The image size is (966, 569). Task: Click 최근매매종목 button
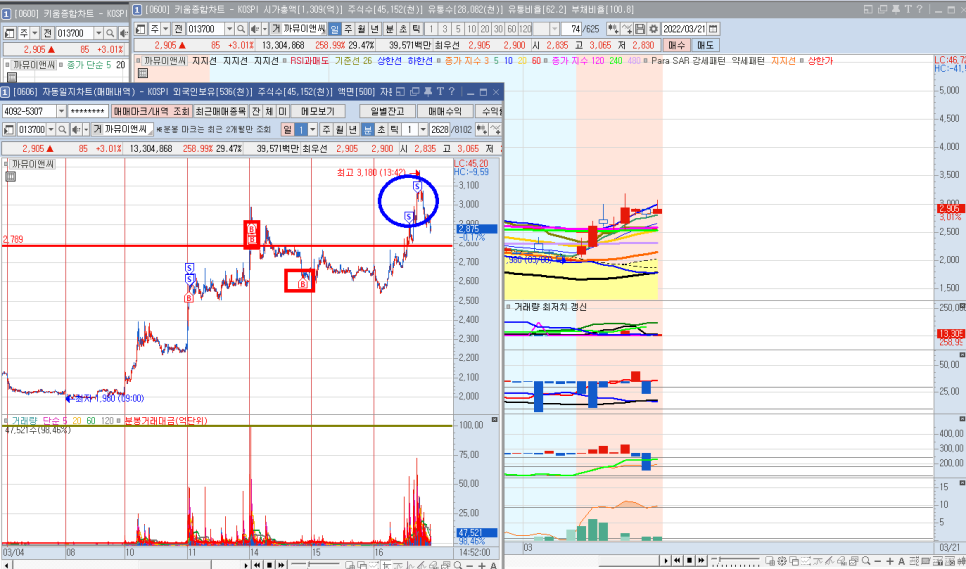click(220, 111)
